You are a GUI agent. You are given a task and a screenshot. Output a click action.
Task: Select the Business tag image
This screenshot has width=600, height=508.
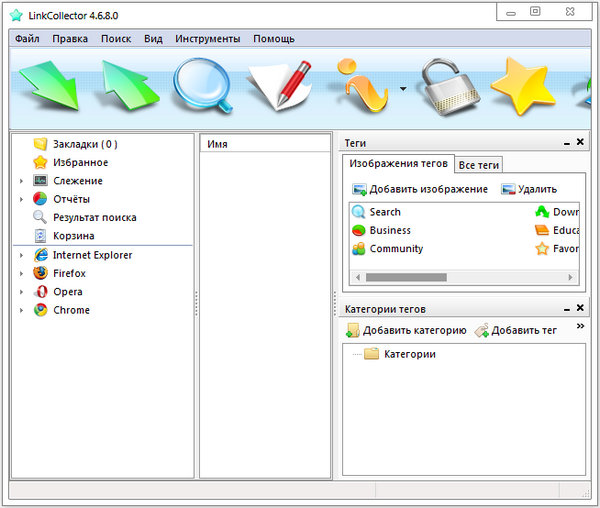click(389, 230)
